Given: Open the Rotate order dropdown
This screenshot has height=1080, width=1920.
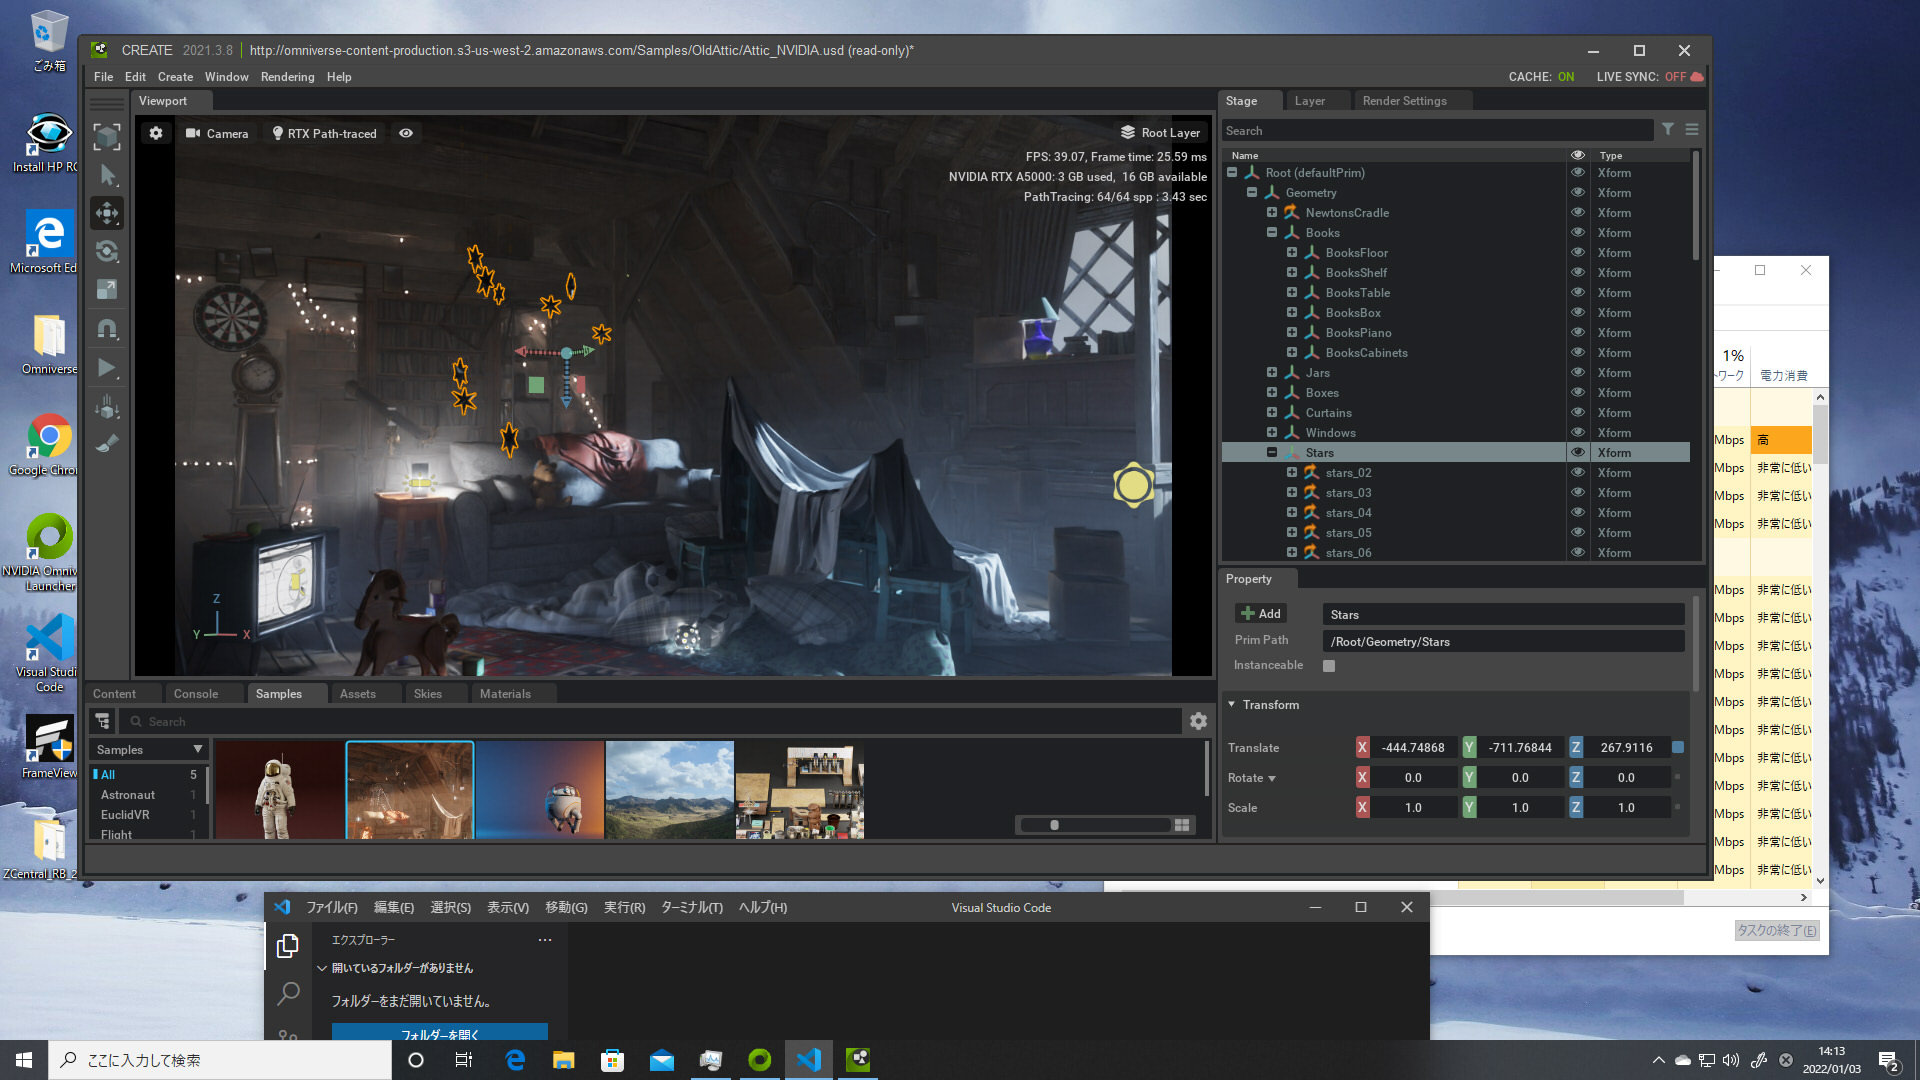Looking at the screenshot, I should 1272,778.
